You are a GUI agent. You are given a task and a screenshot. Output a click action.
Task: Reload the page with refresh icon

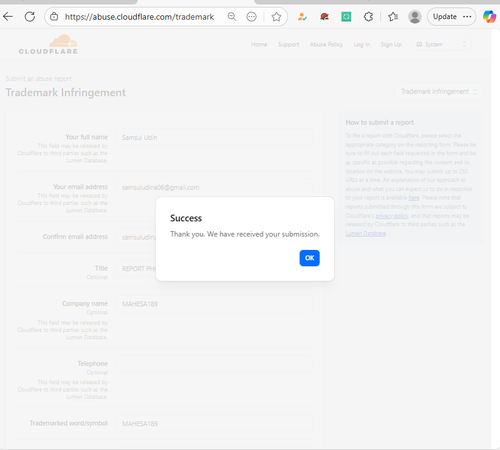coord(30,16)
